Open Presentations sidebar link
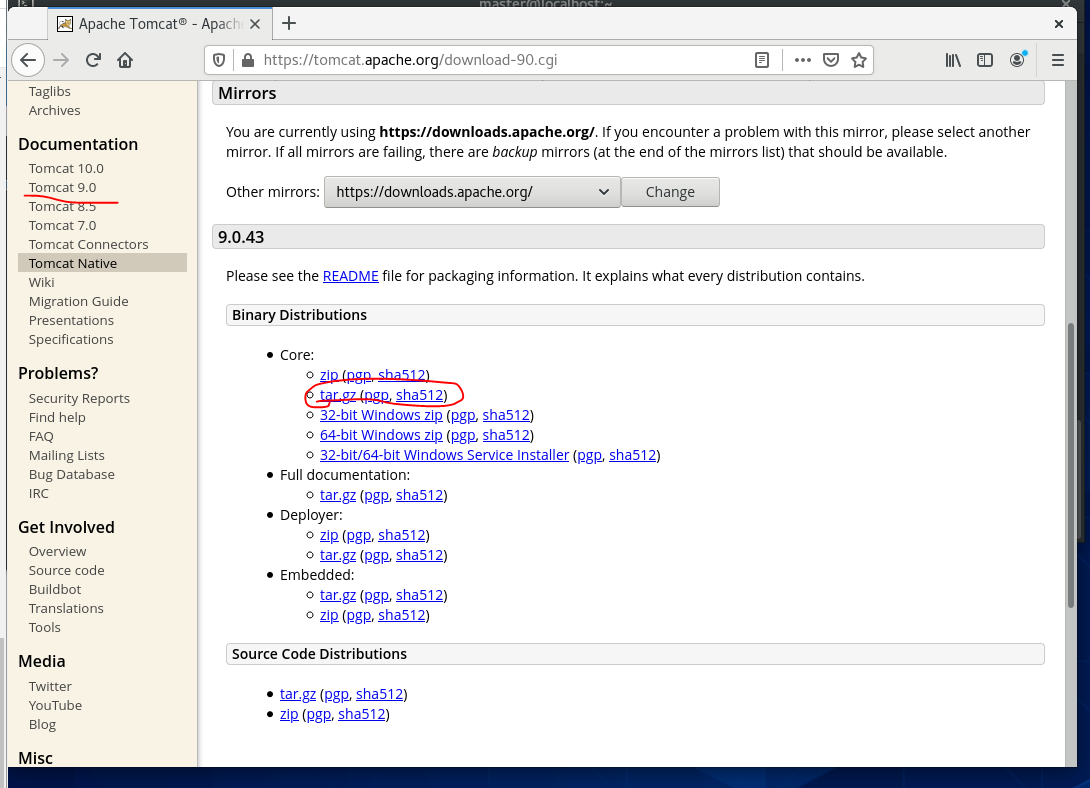1090x788 pixels. coord(71,320)
